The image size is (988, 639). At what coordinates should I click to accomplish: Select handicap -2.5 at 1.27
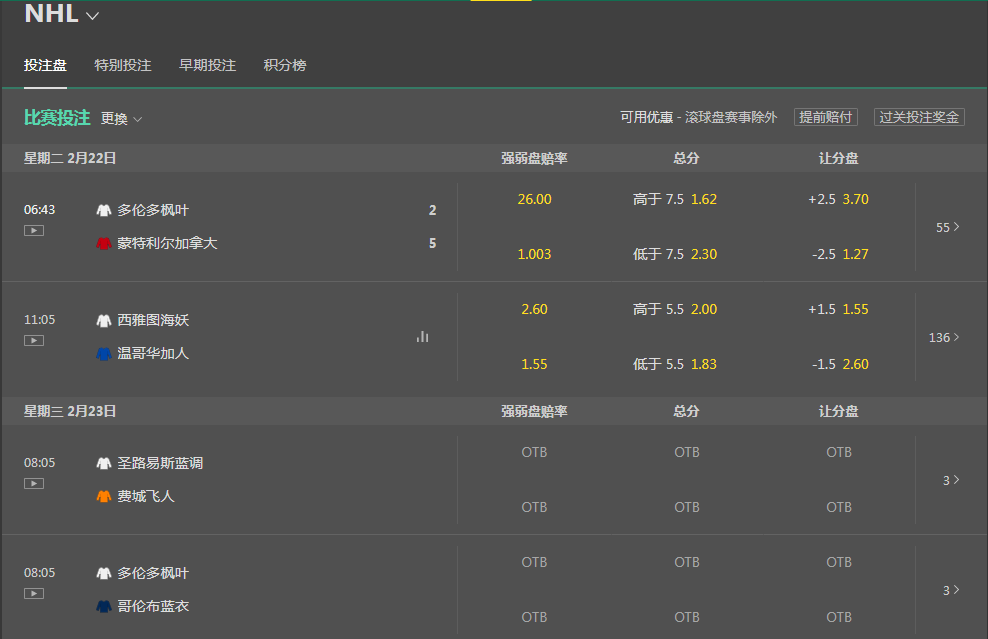(839, 254)
